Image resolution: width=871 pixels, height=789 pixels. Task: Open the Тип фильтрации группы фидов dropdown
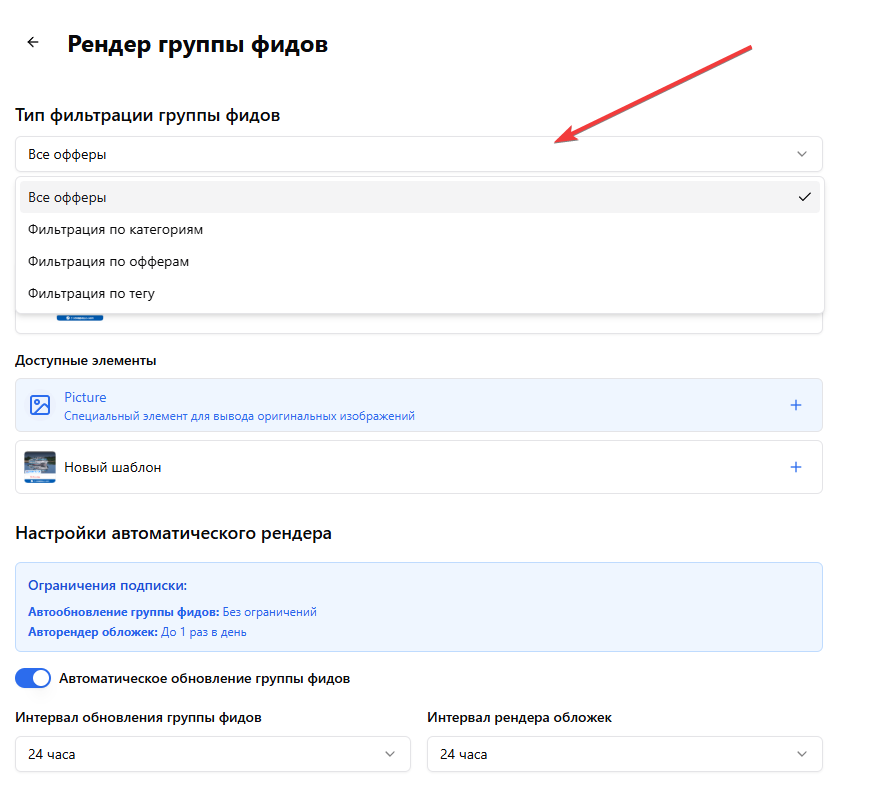pos(418,154)
